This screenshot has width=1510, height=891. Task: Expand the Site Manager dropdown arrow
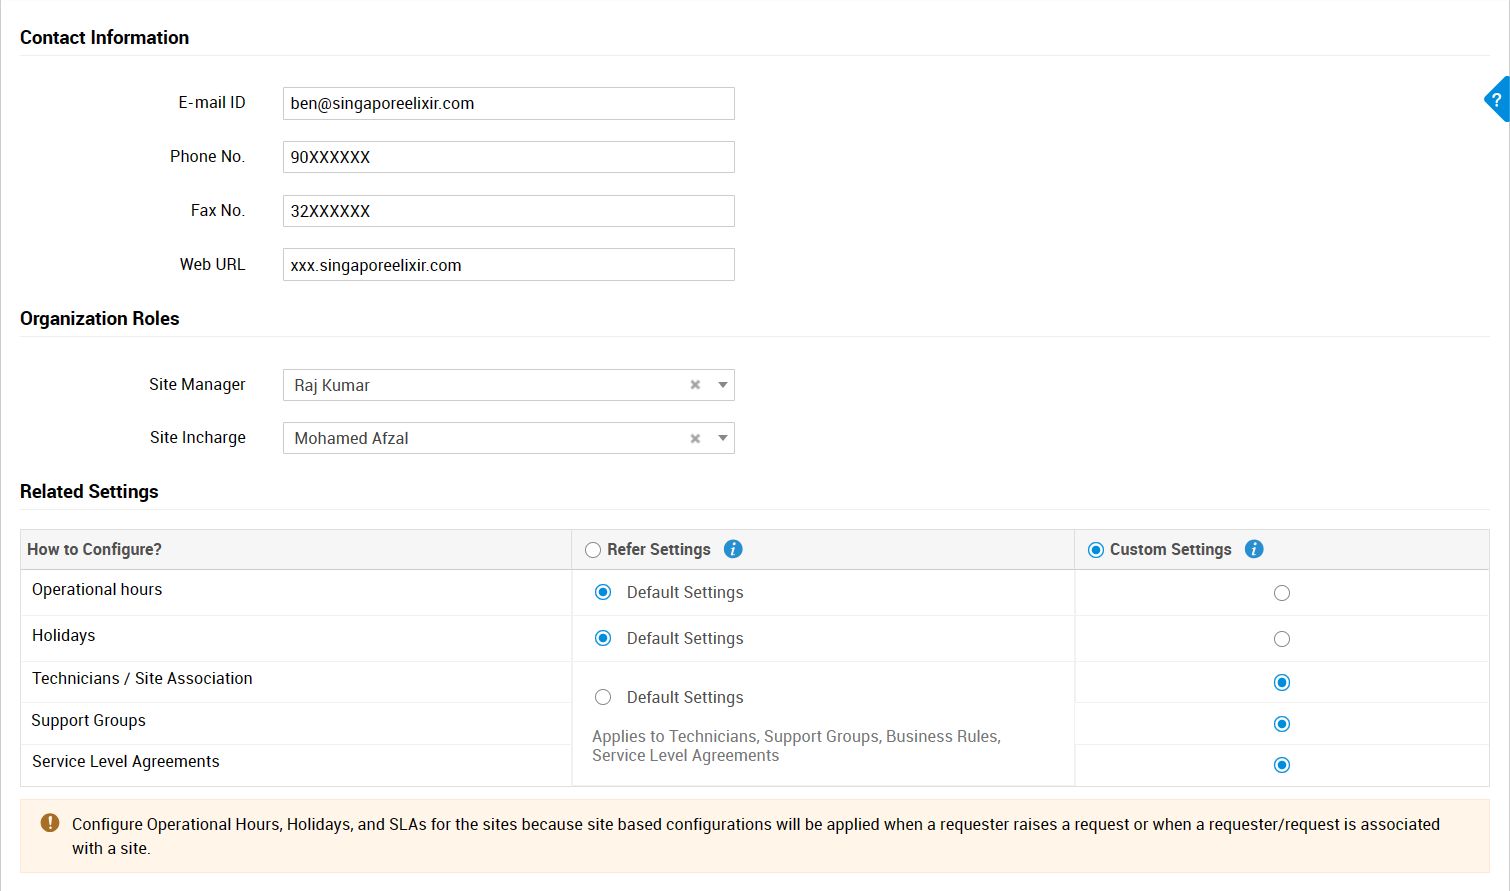[x=723, y=385]
